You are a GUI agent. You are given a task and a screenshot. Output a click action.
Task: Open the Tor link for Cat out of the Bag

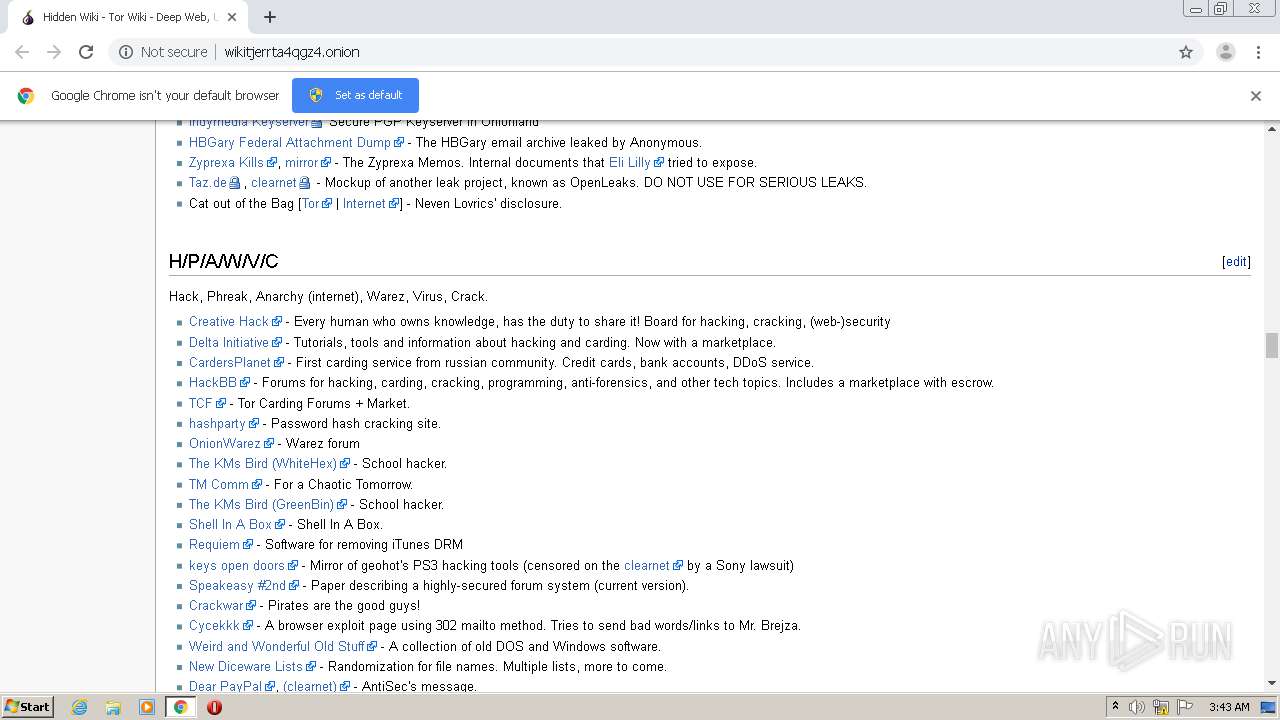[310, 203]
